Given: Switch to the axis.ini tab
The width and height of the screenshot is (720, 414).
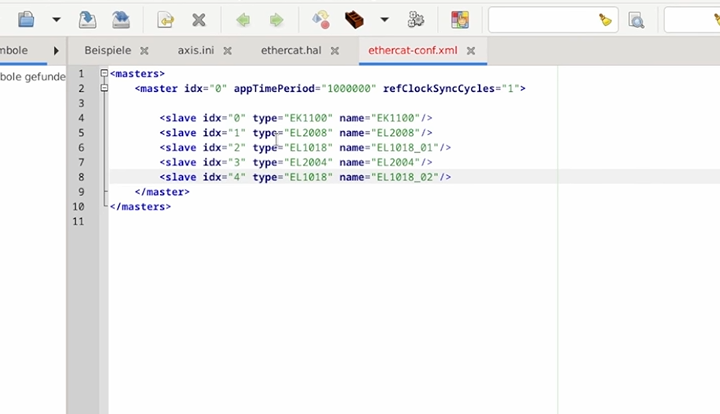Looking at the screenshot, I should coord(195,50).
